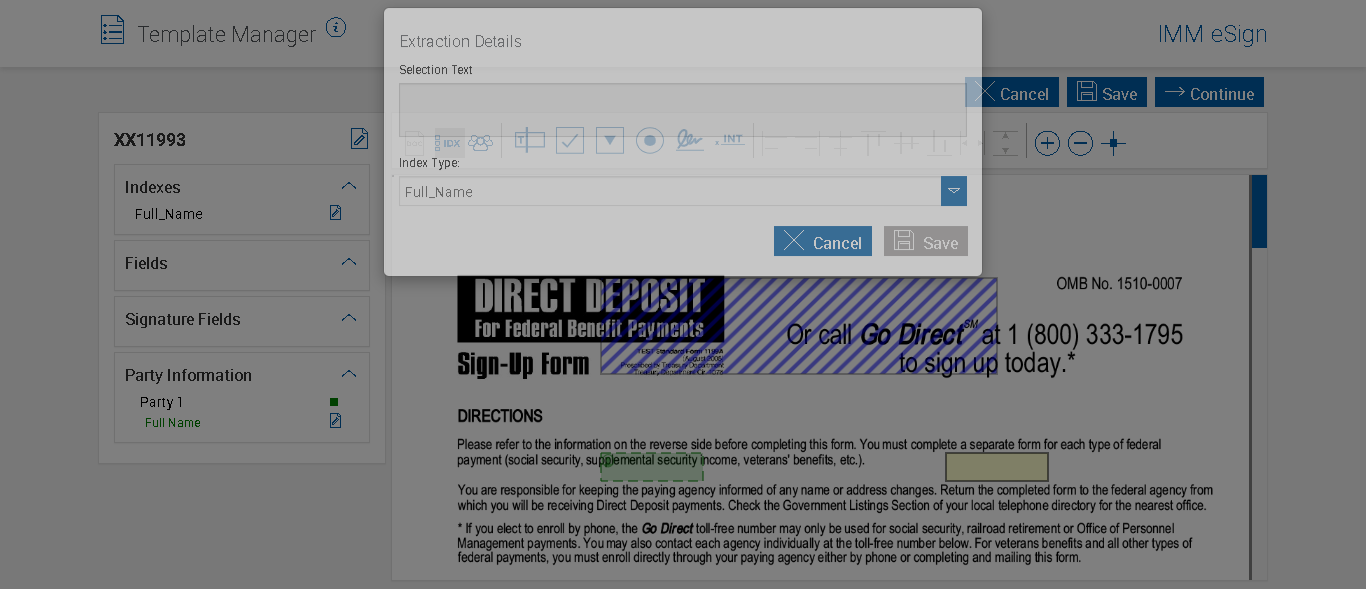Select the green dashed field on document
Viewport: 1366px width, 589px height.
[652, 467]
